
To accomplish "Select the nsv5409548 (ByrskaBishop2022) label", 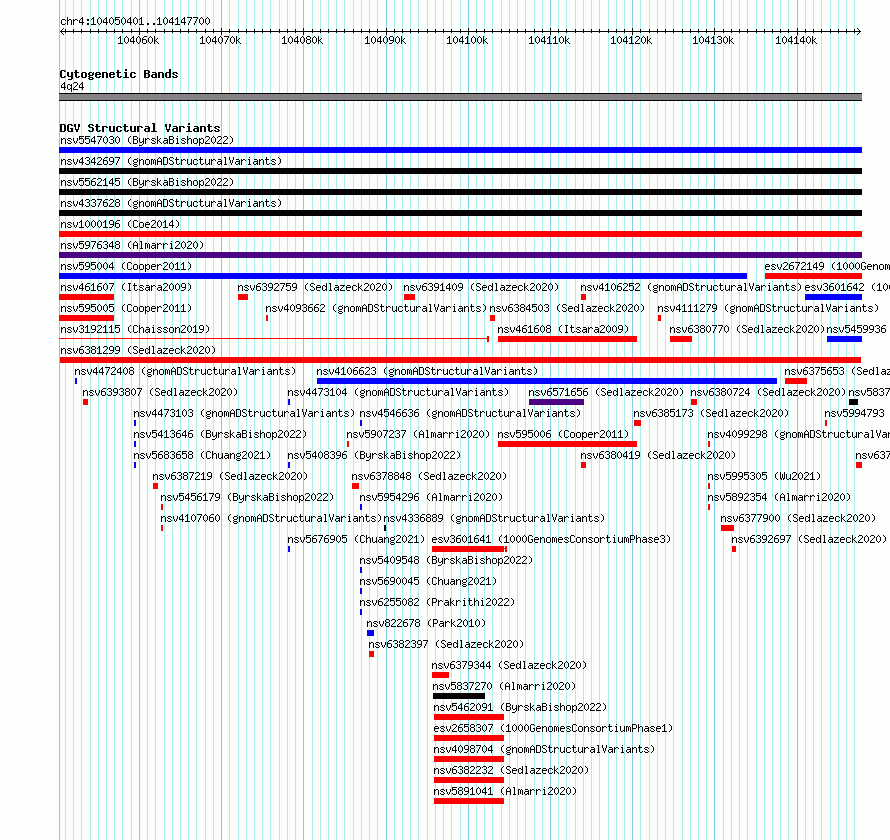I will (446, 560).
